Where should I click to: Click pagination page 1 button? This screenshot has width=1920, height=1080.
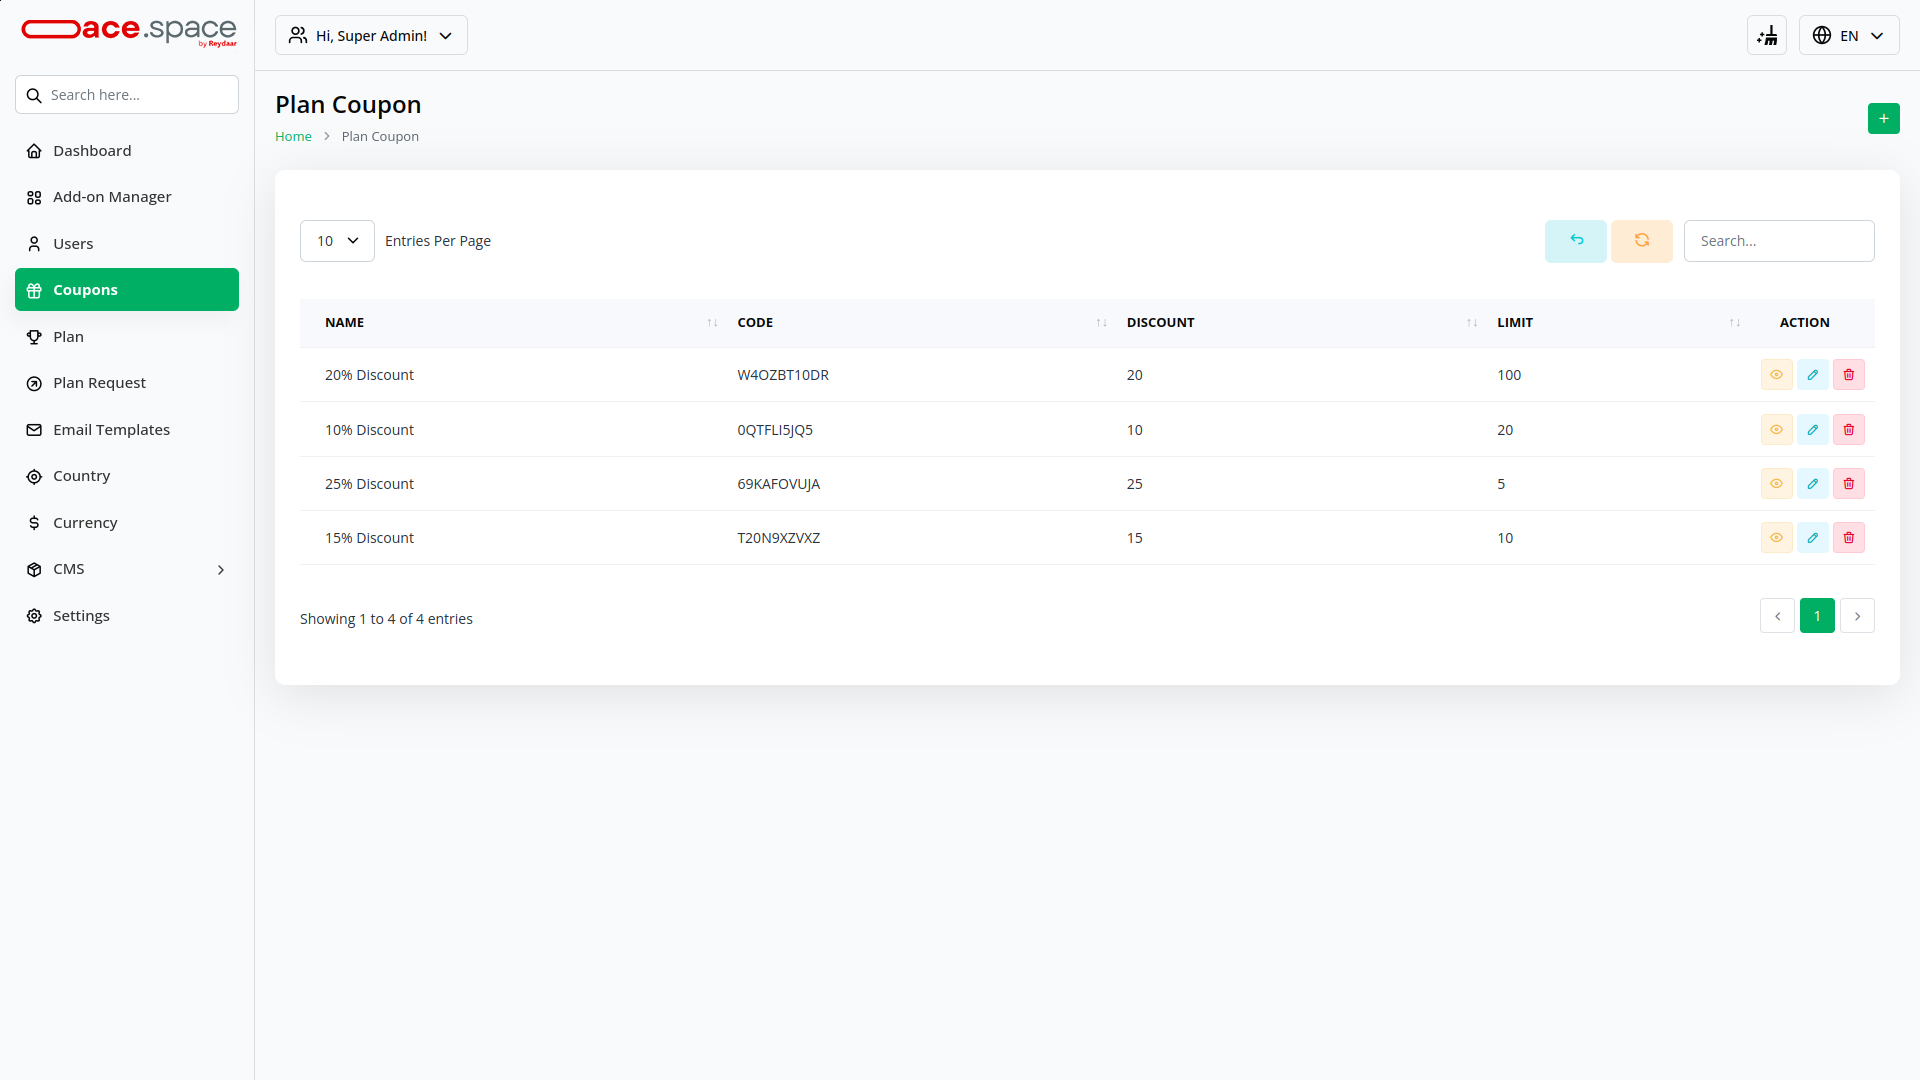click(x=1816, y=616)
